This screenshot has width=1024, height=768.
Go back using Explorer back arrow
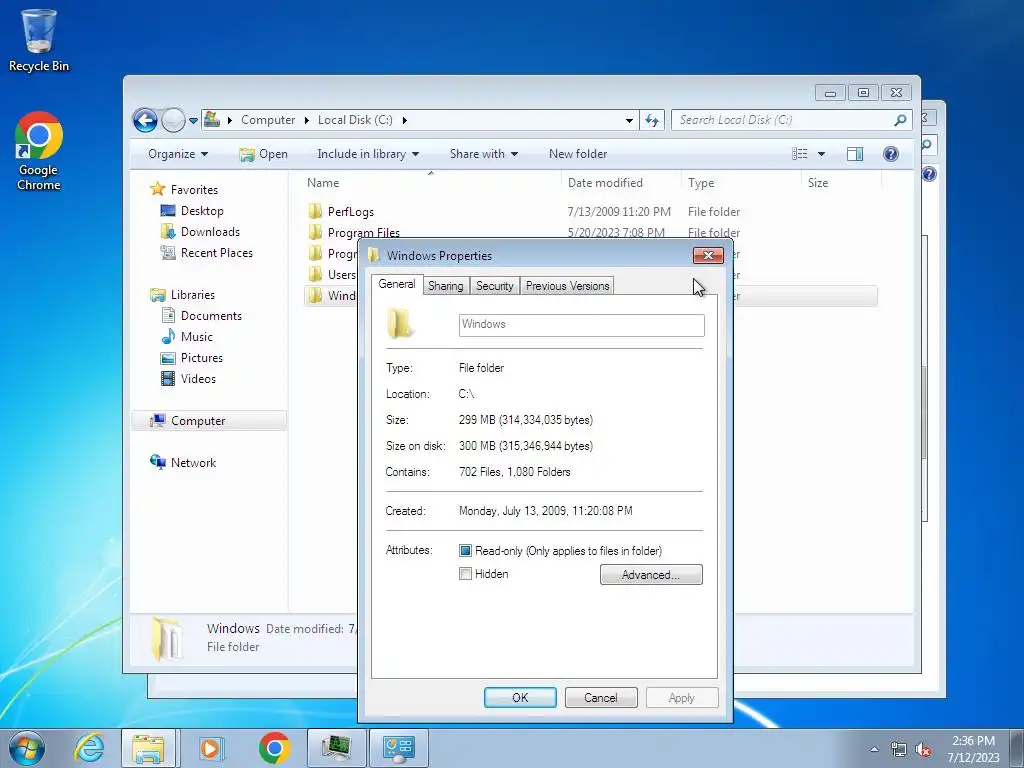coord(145,120)
